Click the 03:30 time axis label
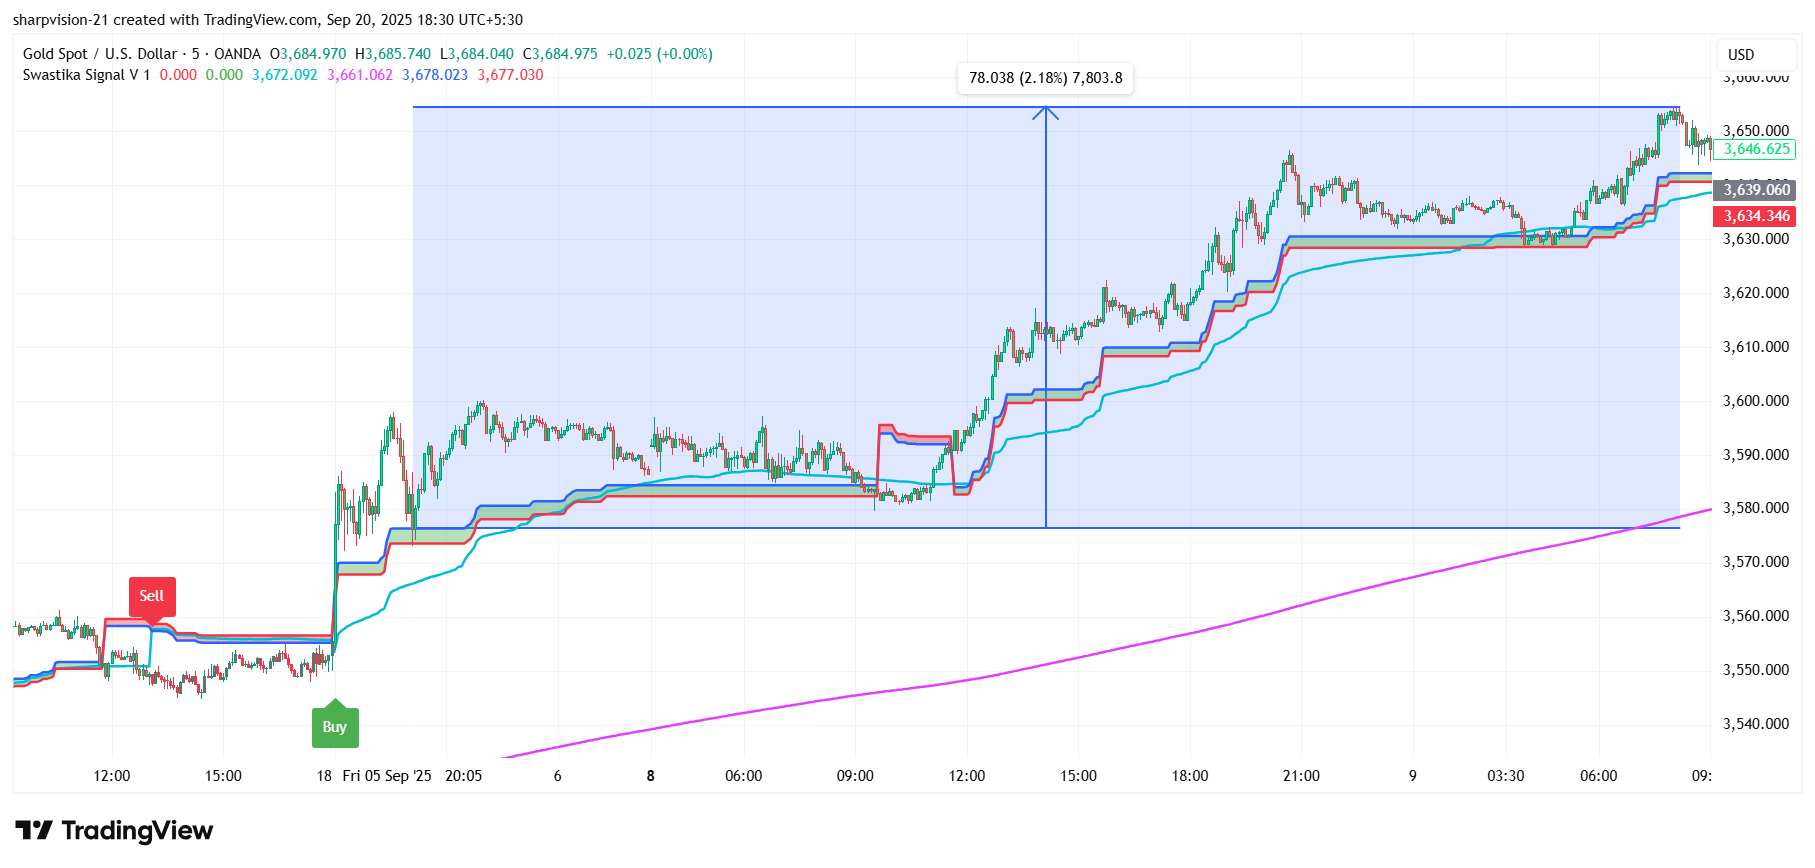This screenshot has height=868, width=1815. 1505,776
